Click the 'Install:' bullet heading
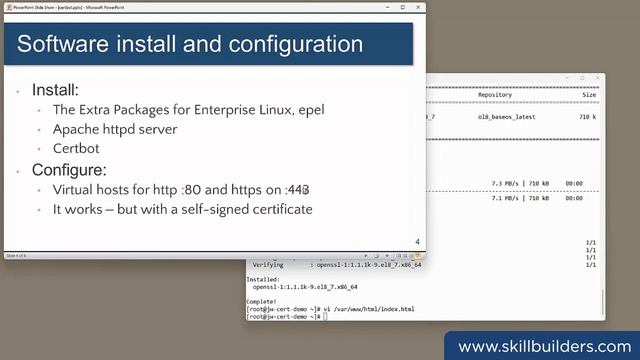 [x=55, y=90]
